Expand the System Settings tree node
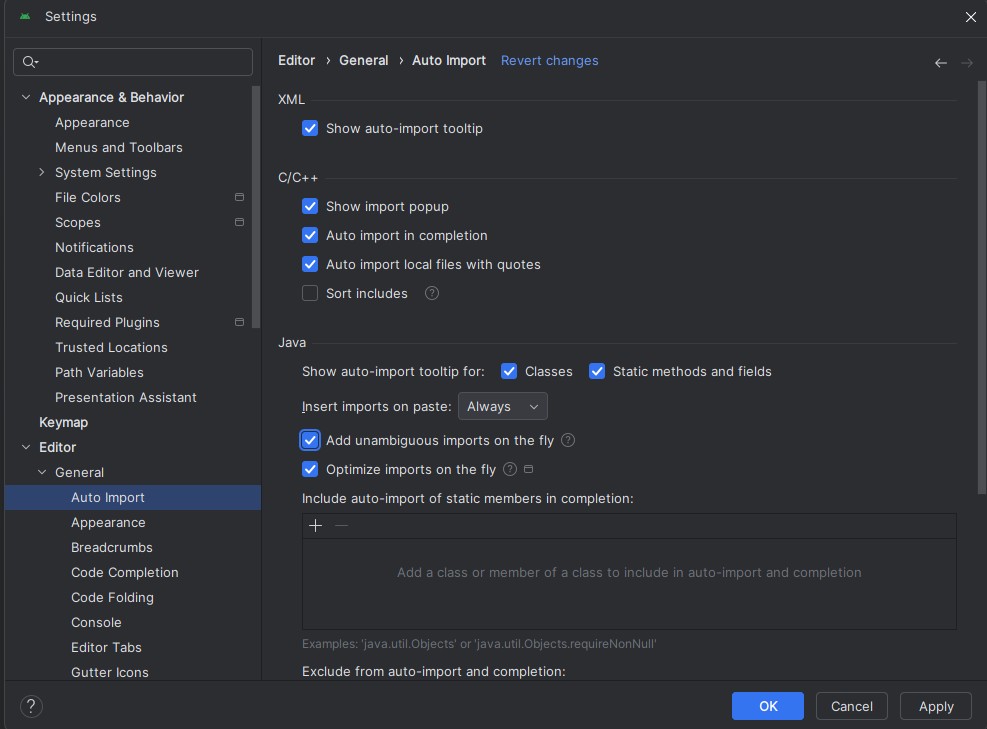This screenshot has height=729, width=987. point(42,173)
